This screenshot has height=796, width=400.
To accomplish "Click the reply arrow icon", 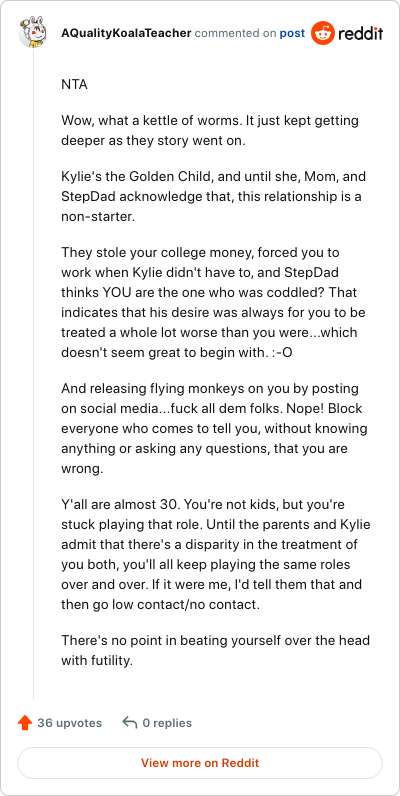I will pyautogui.click(x=130, y=722).
